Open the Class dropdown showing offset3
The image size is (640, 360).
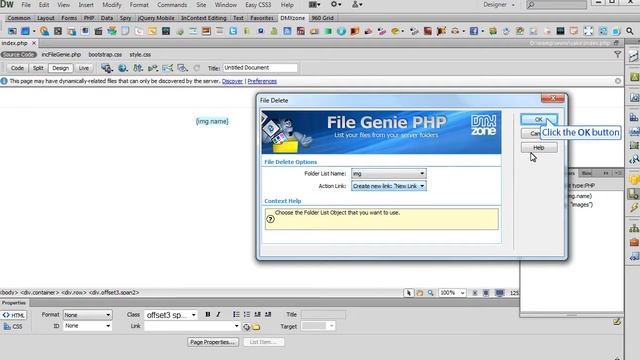(171, 315)
